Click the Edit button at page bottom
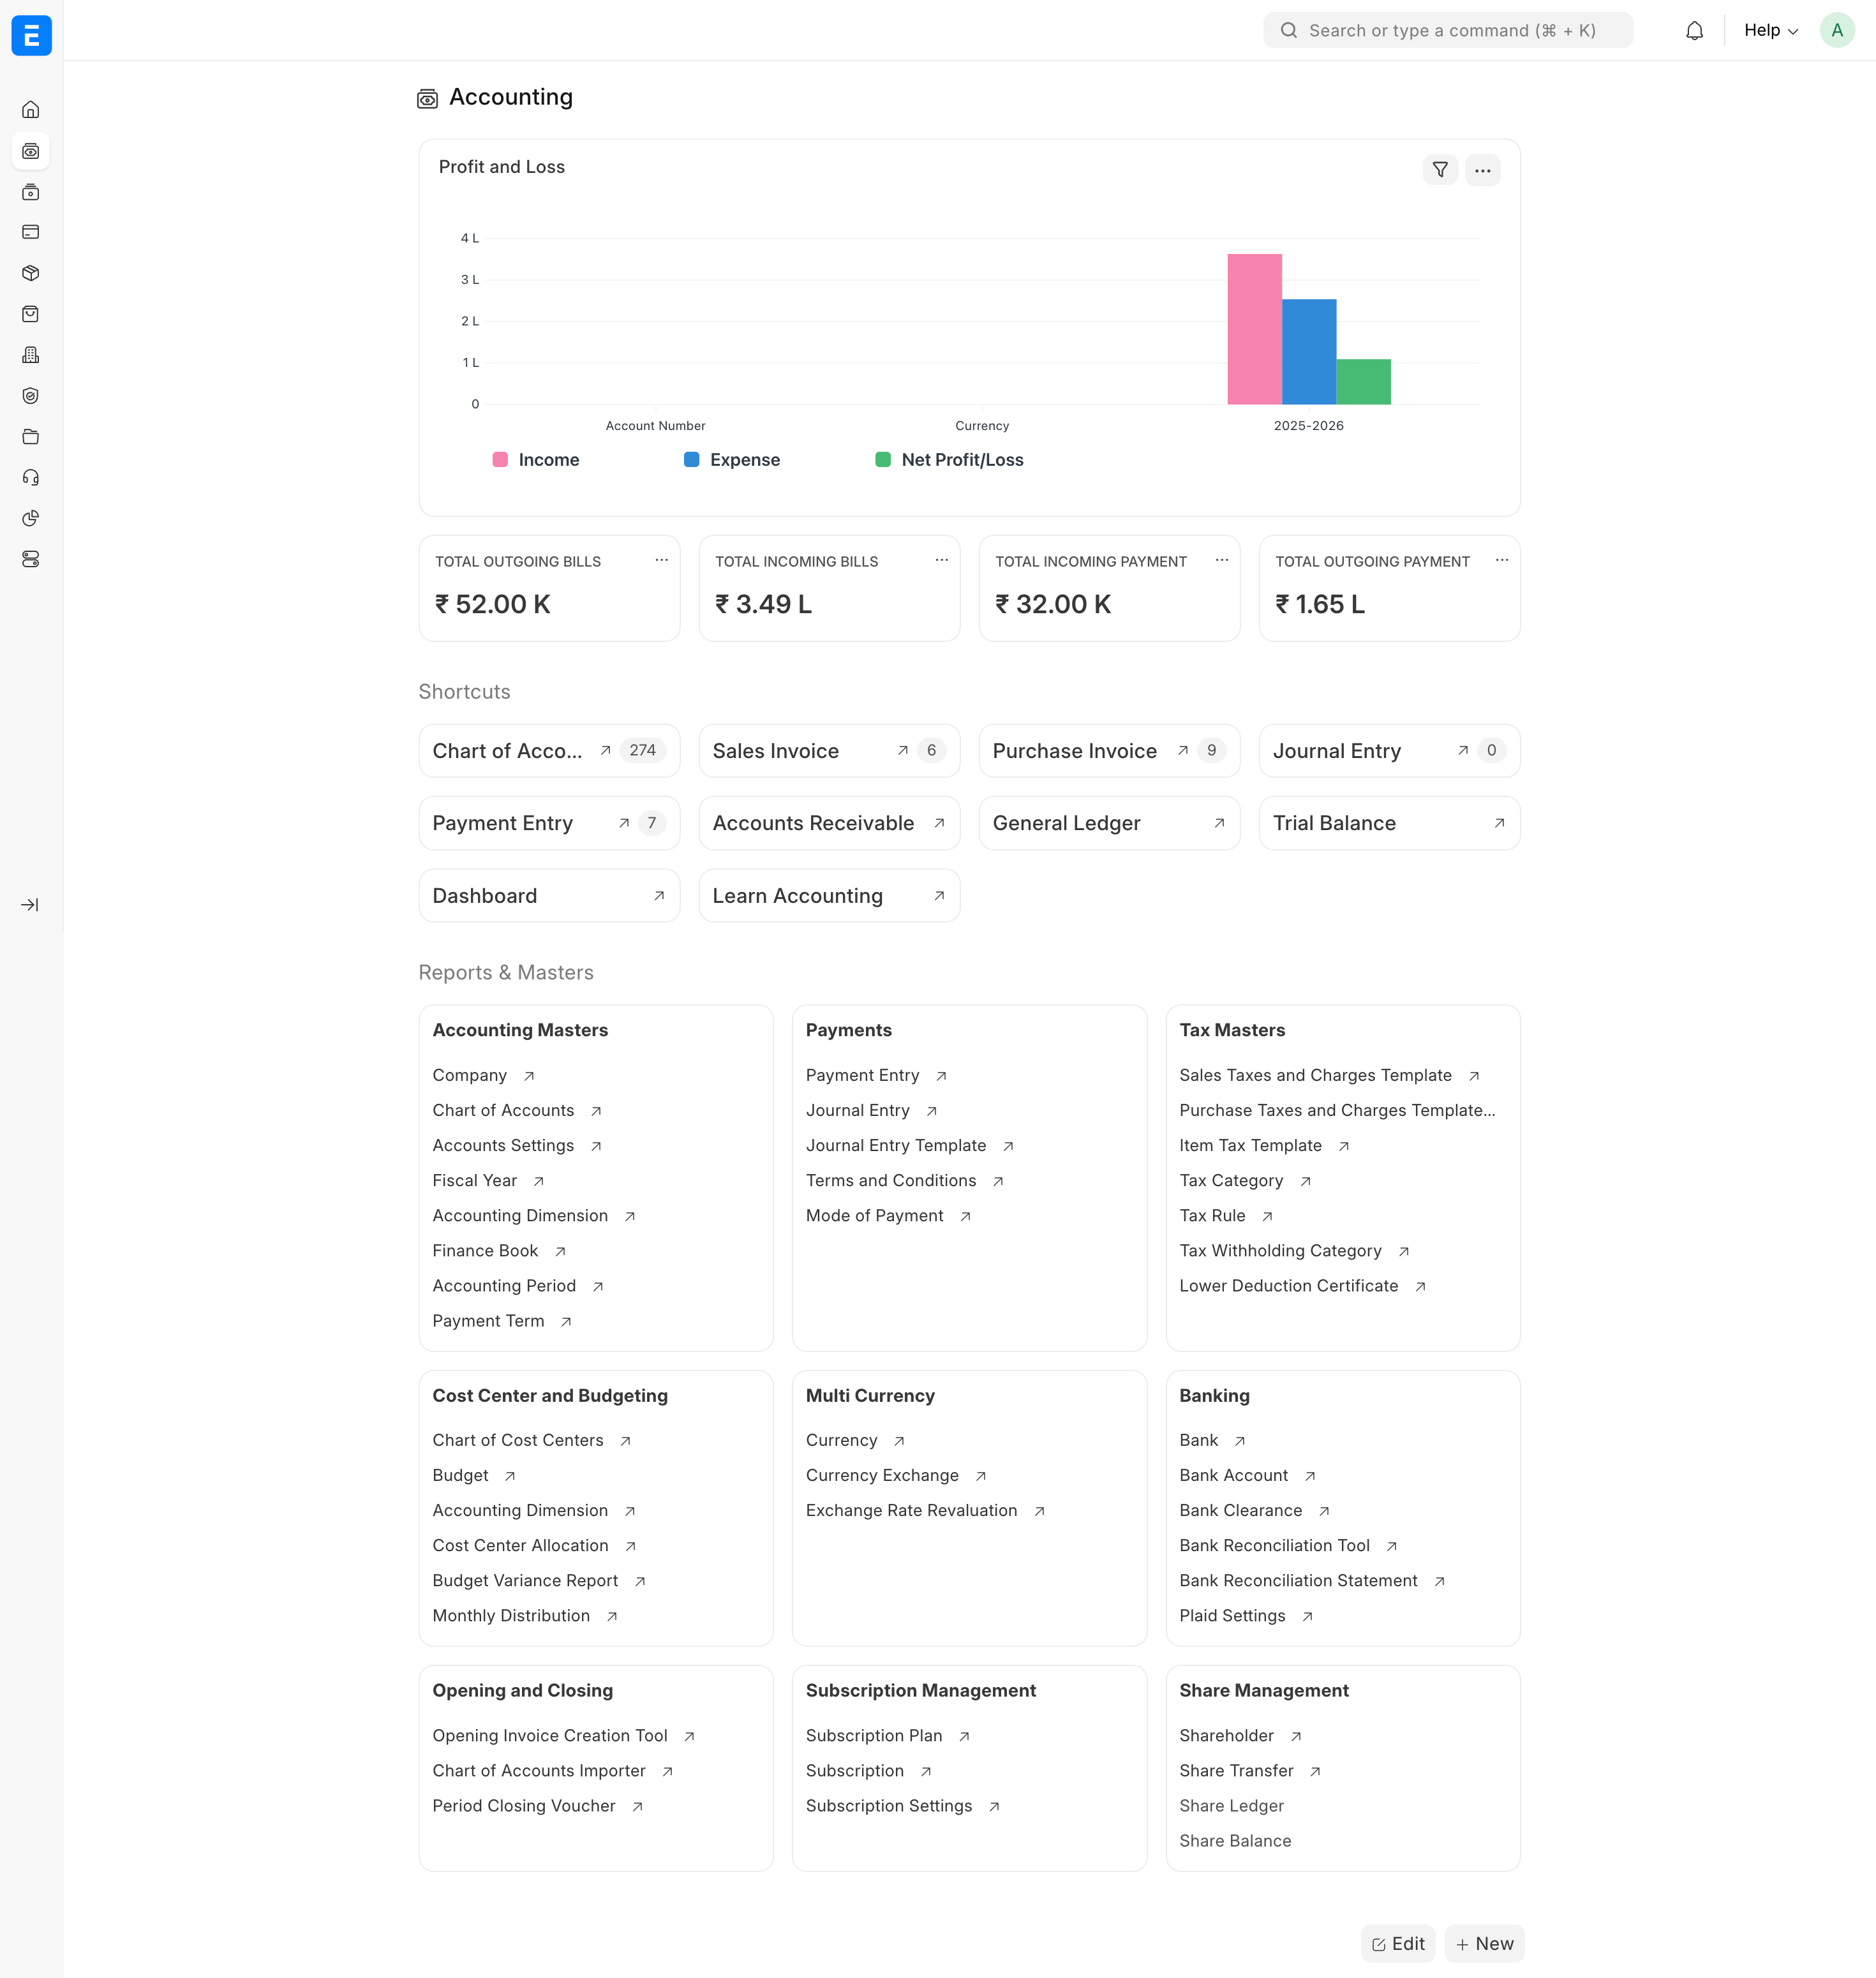The height and width of the screenshot is (1978, 1876). tap(1397, 1944)
